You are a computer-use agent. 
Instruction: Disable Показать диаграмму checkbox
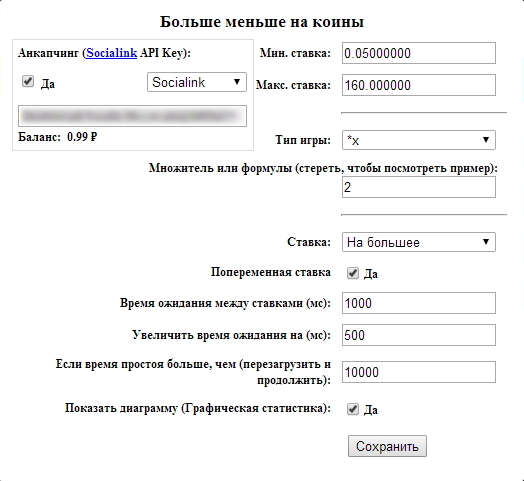[353, 409]
